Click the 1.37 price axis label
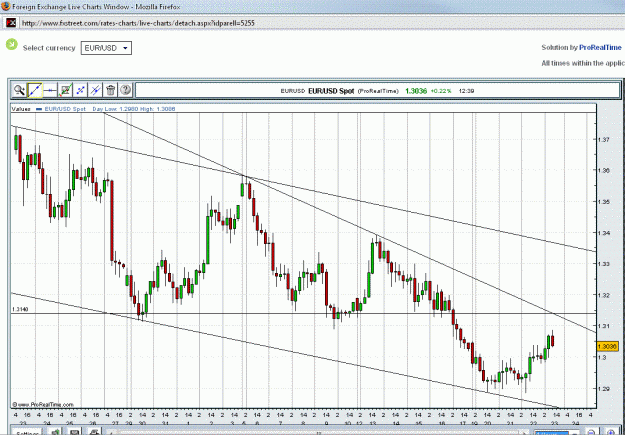This screenshot has height=435, width=625. (603, 140)
